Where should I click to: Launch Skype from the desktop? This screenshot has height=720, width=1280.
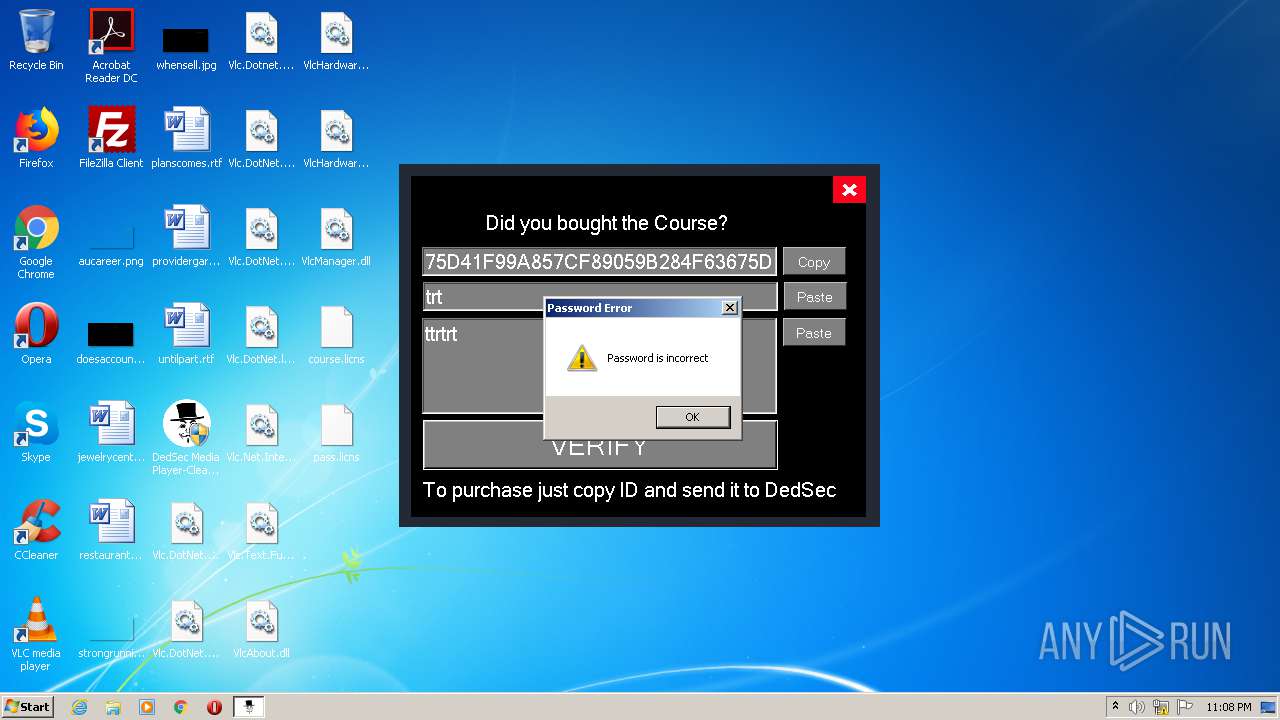pos(36,433)
